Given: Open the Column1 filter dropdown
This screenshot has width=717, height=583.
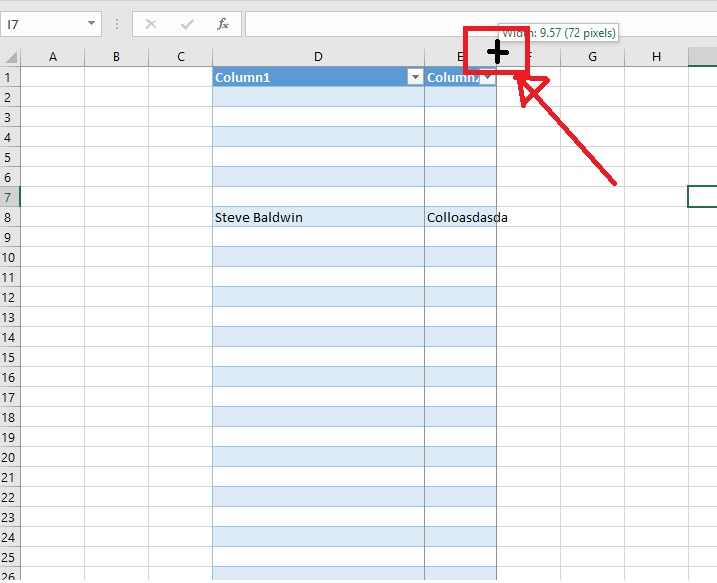Looking at the screenshot, I should 415,77.
